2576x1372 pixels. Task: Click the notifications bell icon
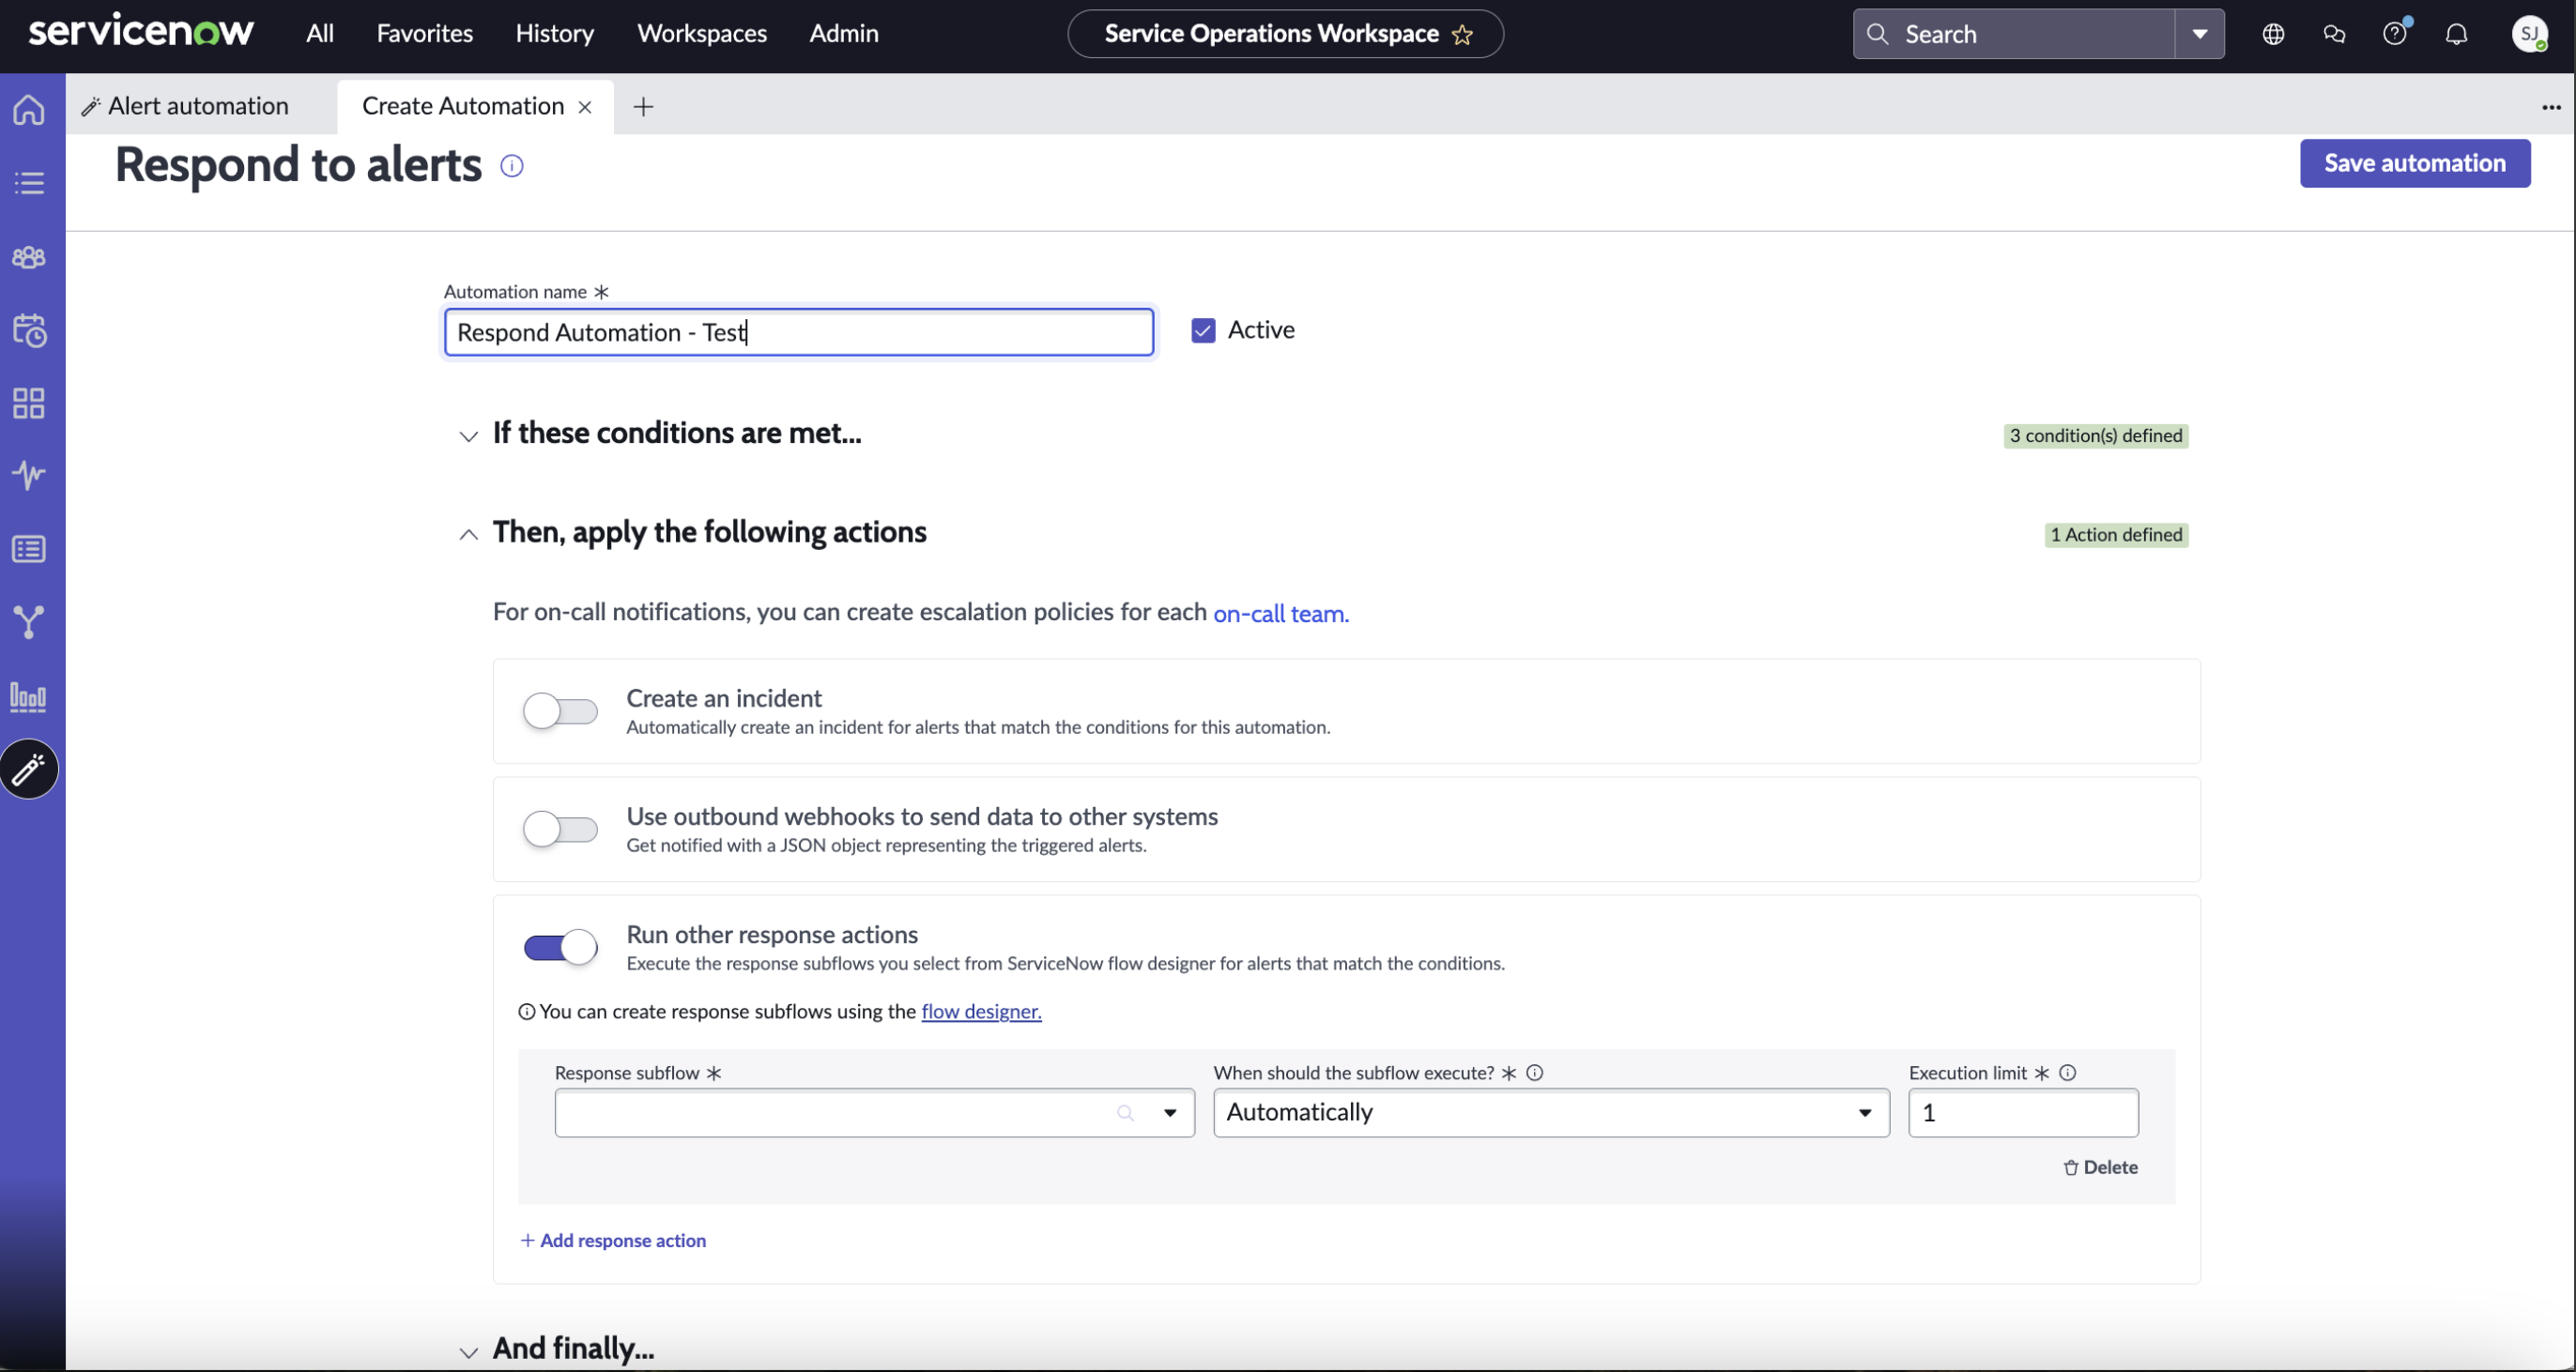[2455, 34]
